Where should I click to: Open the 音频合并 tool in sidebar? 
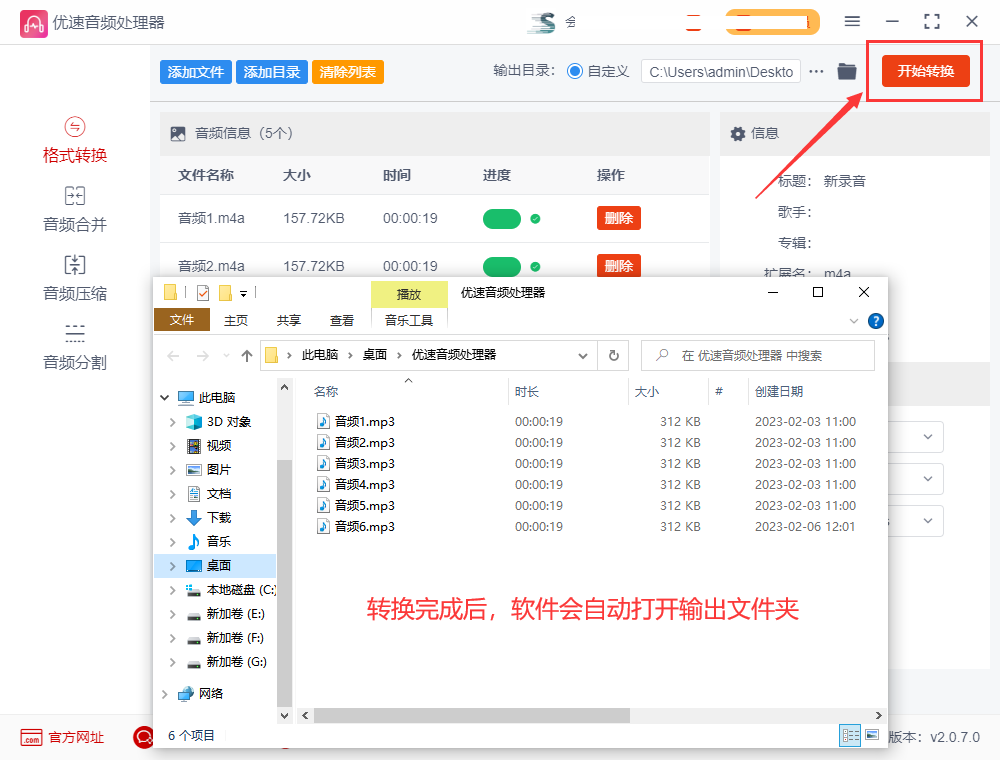pyautogui.click(x=75, y=208)
